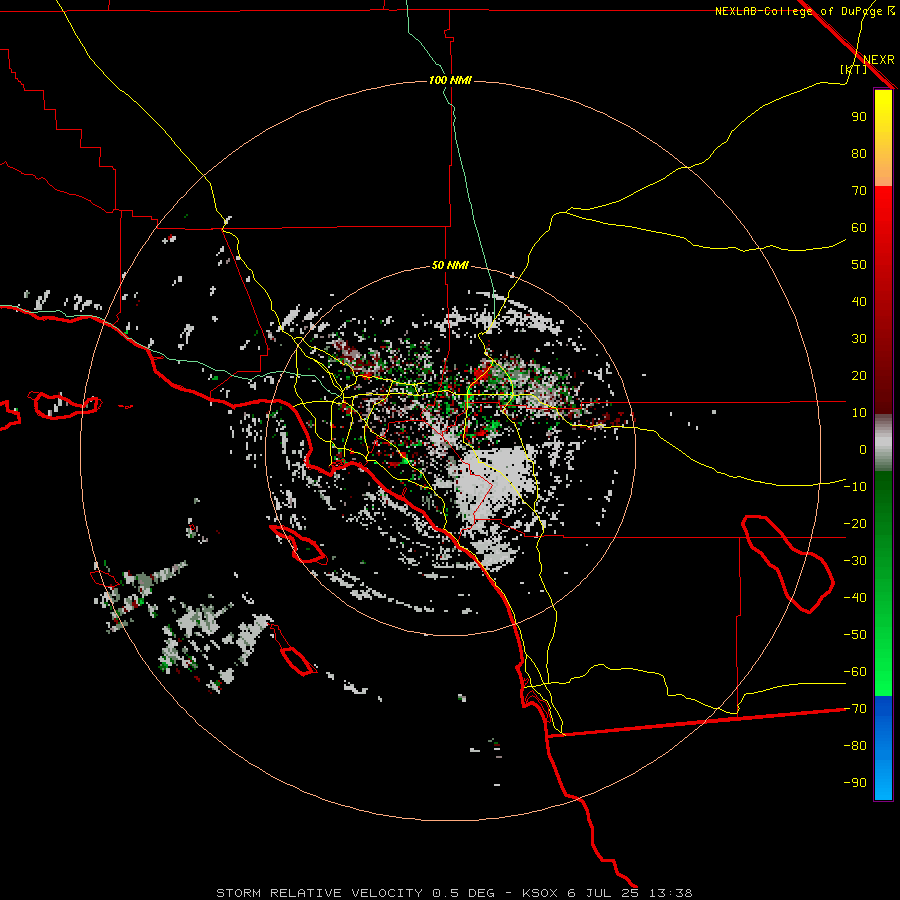Click the 10 label on velocity scale
Screen dimensions: 900x900
point(859,413)
